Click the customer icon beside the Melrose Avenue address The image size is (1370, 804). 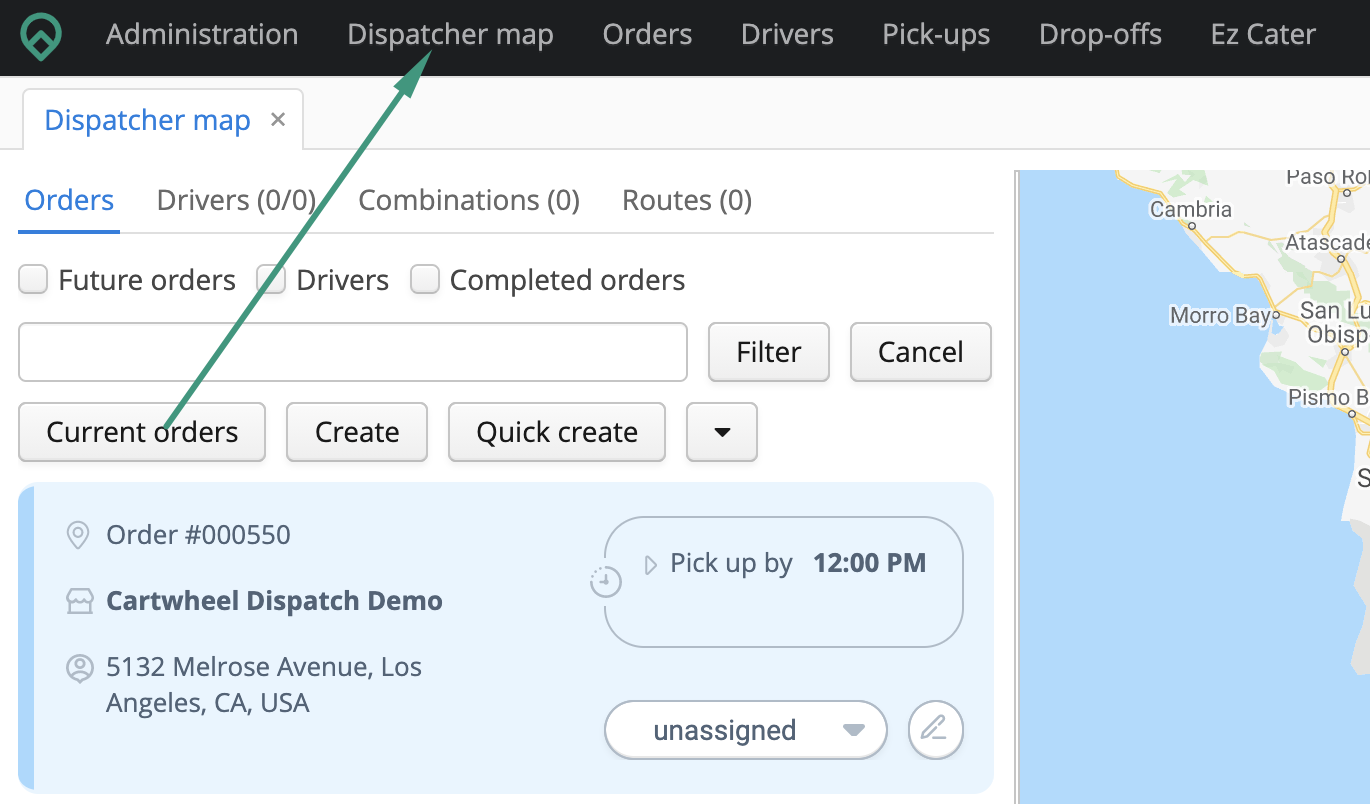pos(77,668)
